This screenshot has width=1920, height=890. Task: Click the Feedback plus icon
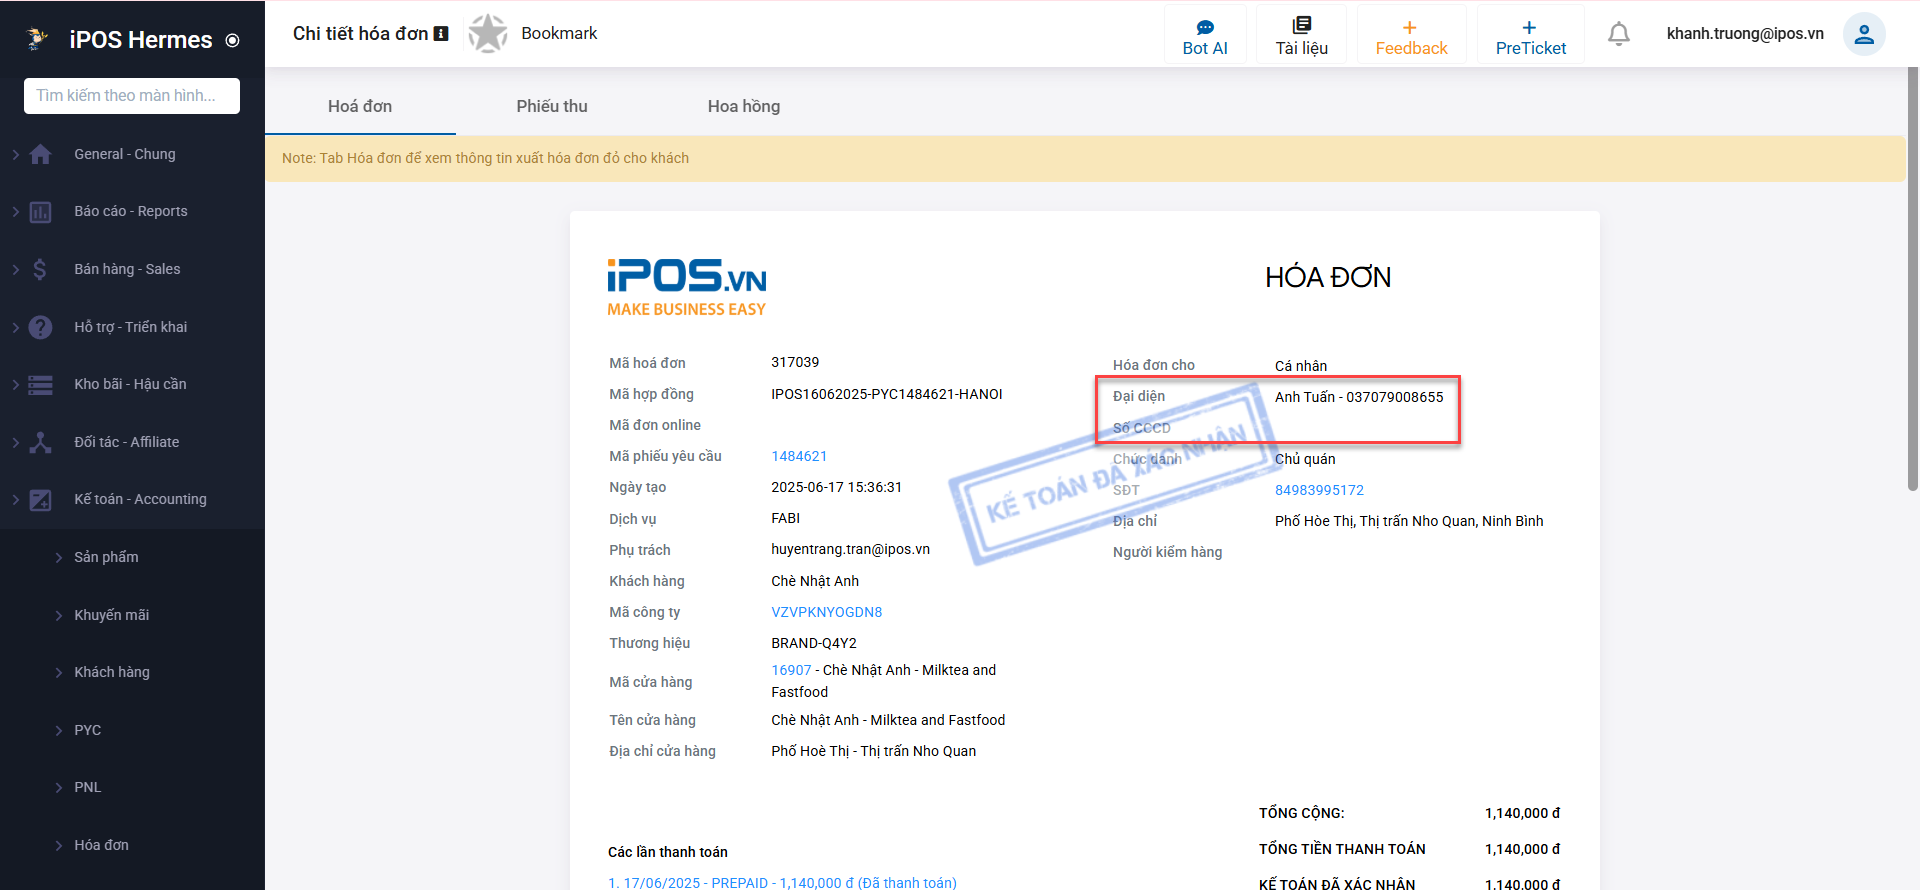point(1410,28)
